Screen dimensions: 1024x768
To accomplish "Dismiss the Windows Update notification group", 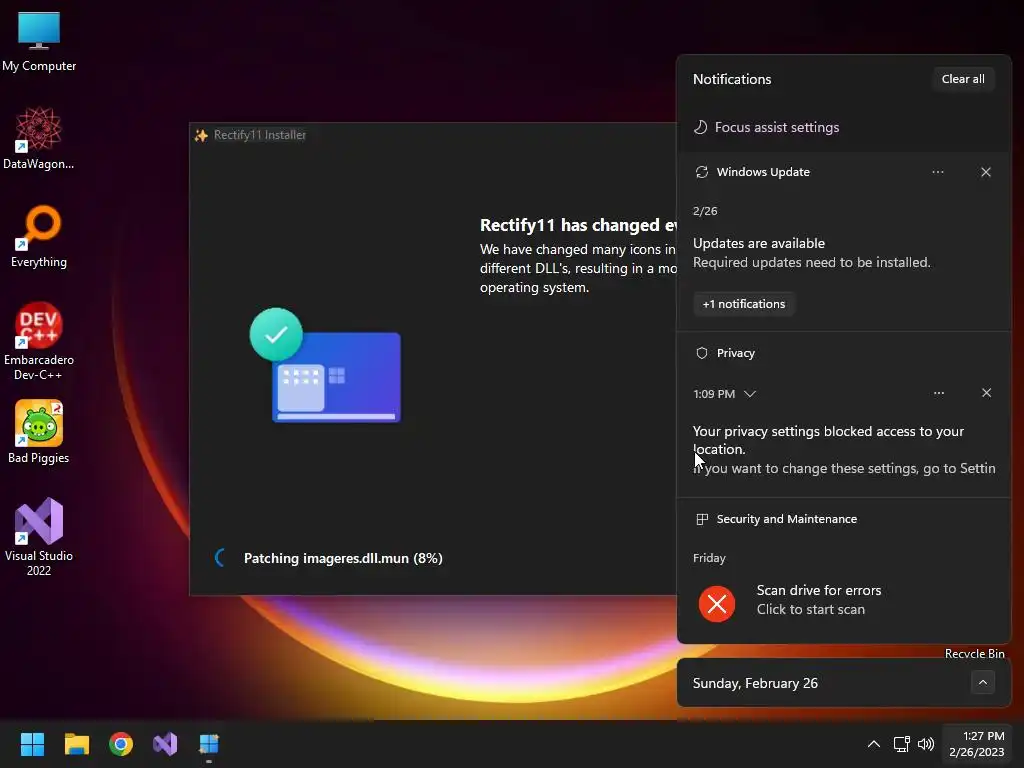I will pos(986,172).
